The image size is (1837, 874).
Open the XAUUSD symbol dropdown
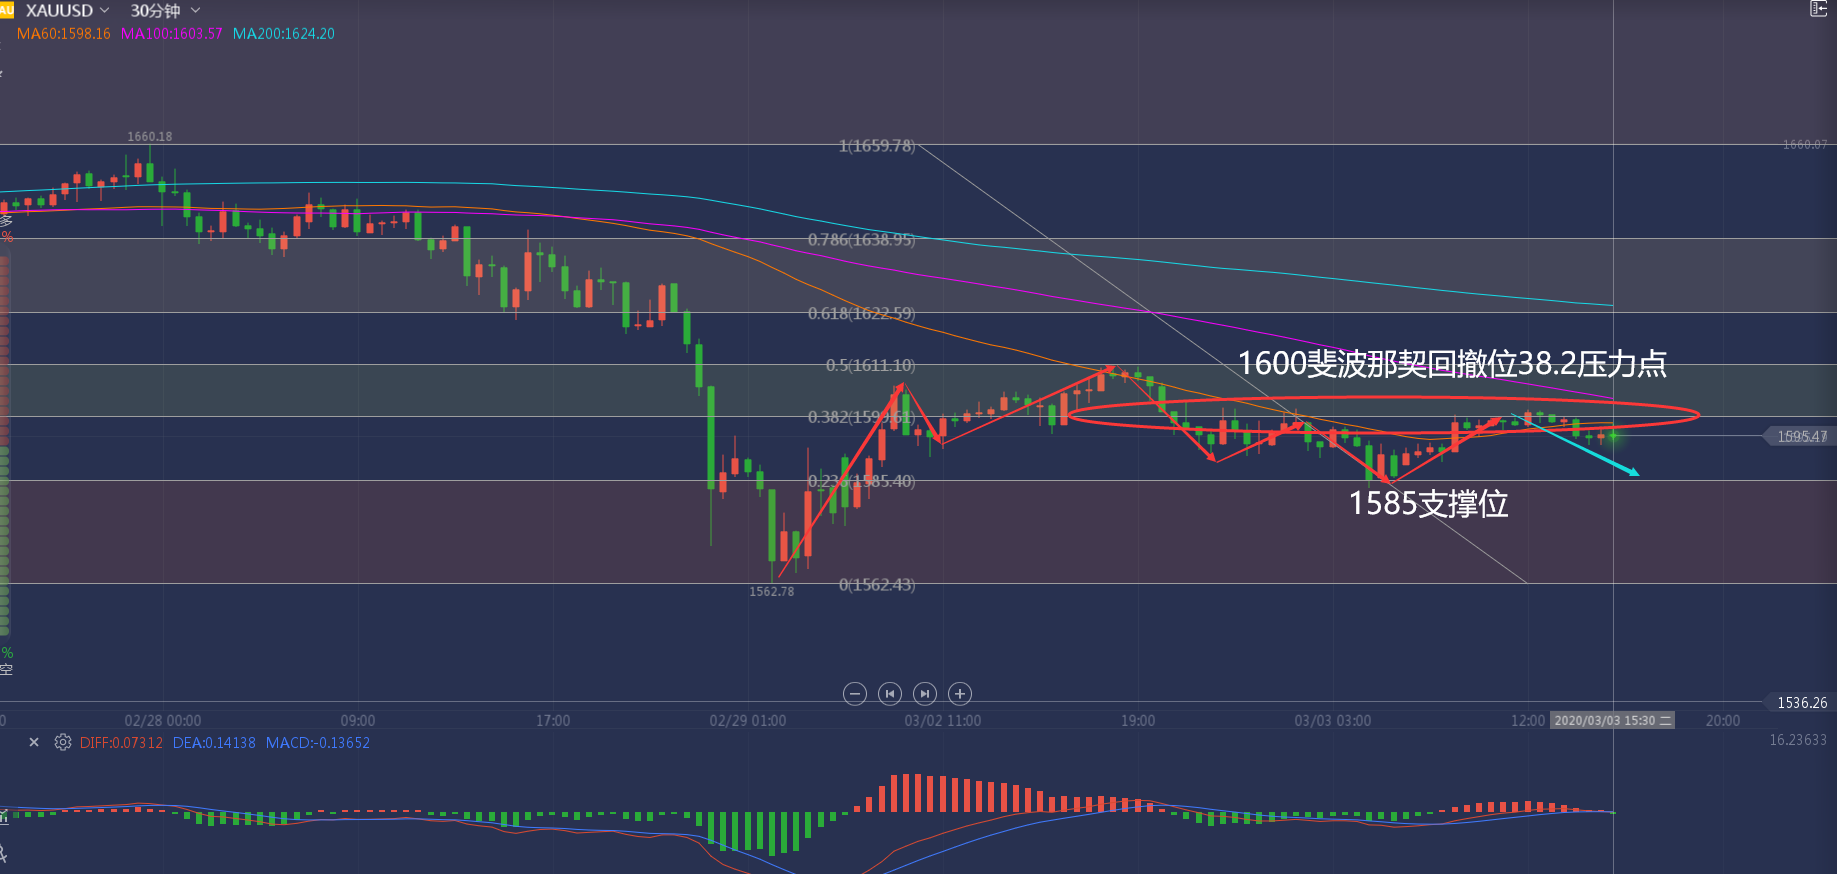tap(67, 10)
